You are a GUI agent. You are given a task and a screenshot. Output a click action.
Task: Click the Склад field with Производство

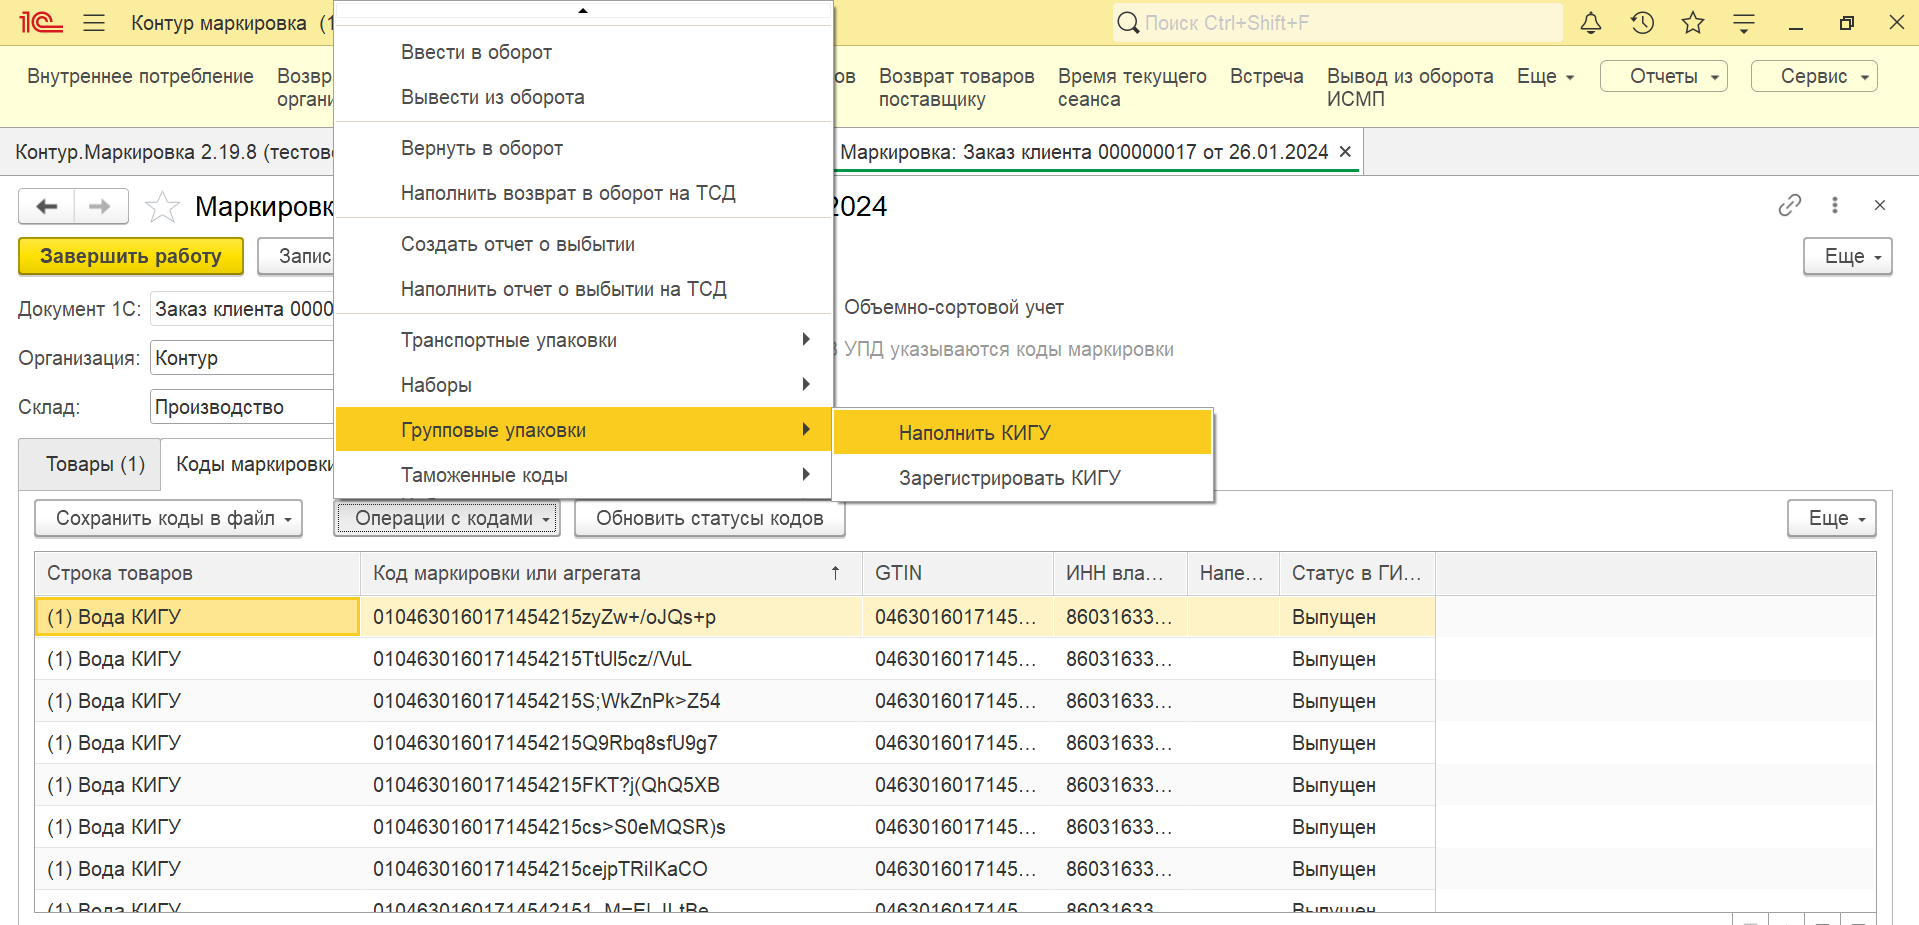[x=242, y=407]
